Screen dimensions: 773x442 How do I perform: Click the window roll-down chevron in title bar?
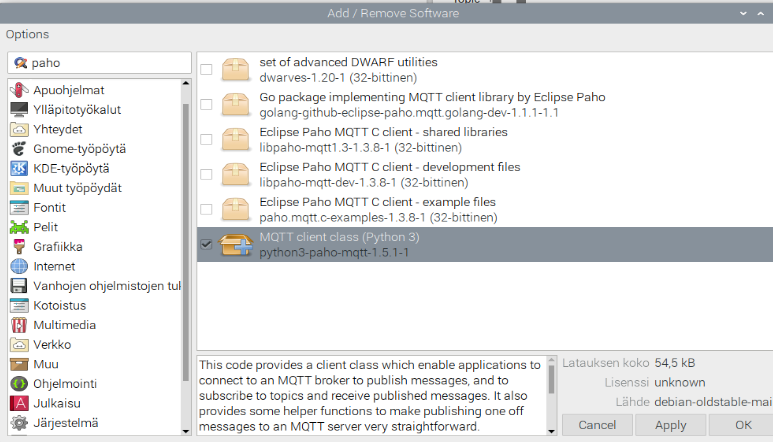click(x=743, y=13)
